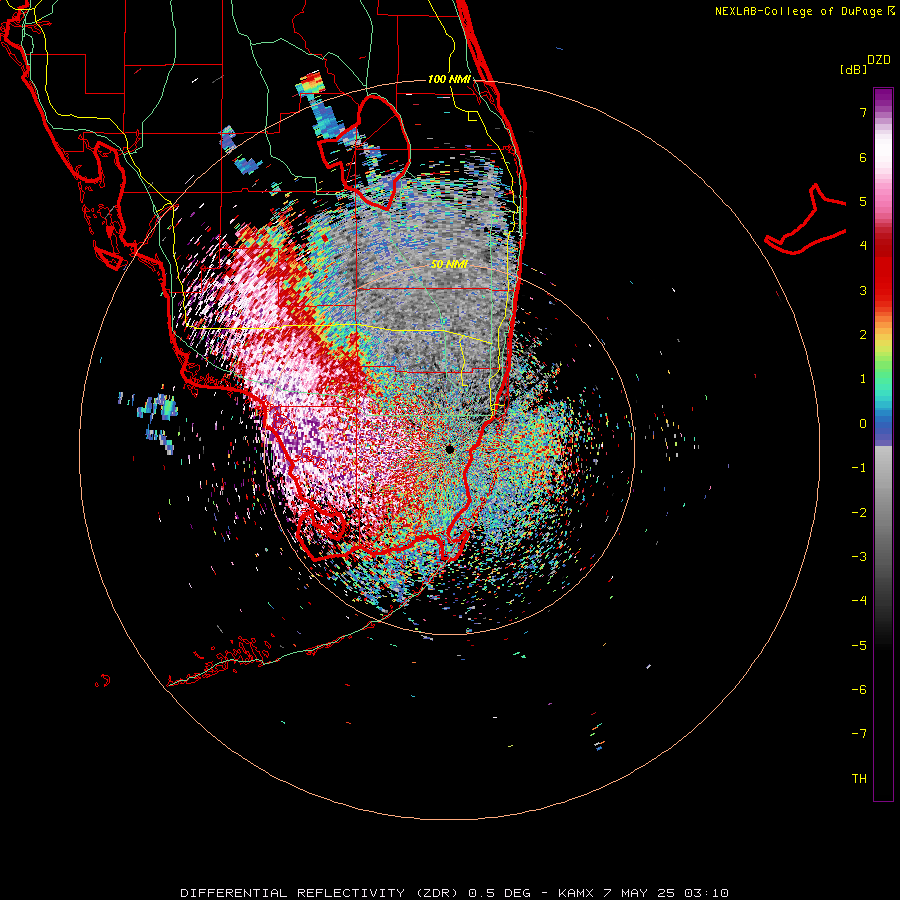
Task: Pick the purple top segment of color bar
Action: pos(883,99)
